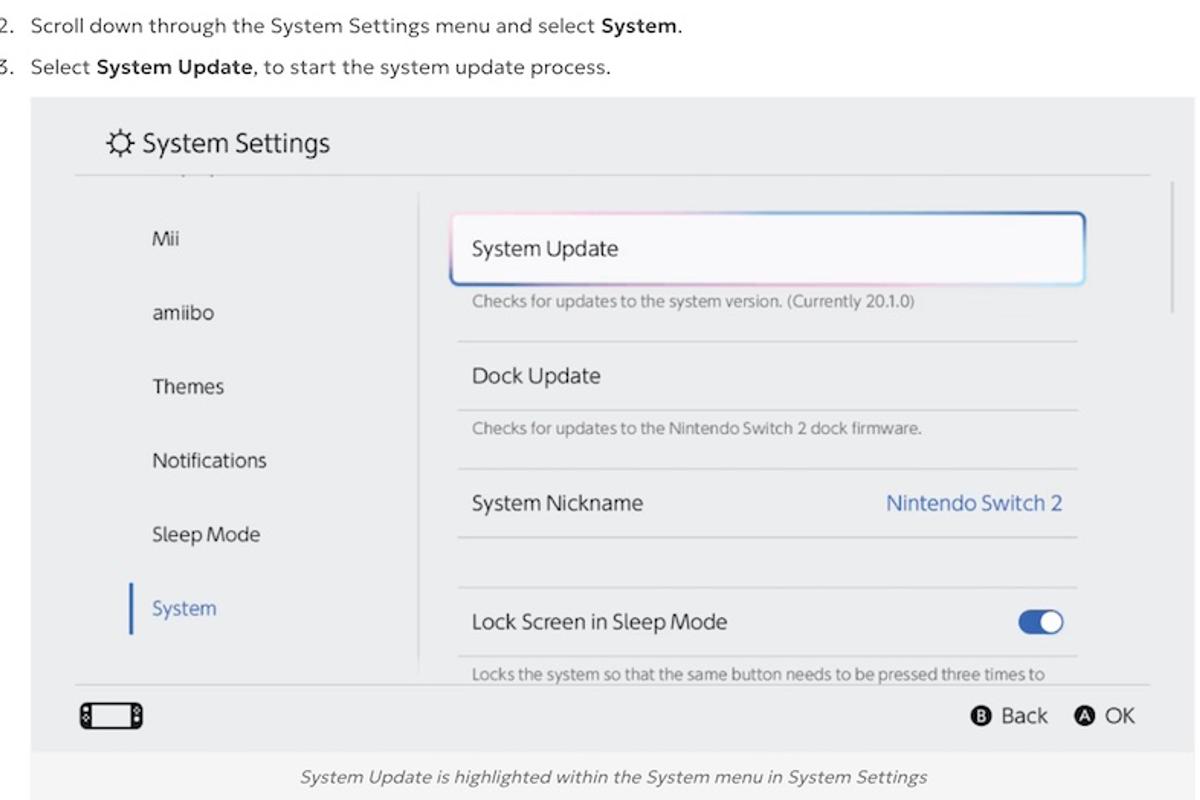Open the Mii settings category
Image resolution: width=1200 pixels, height=800 pixels.
point(166,239)
